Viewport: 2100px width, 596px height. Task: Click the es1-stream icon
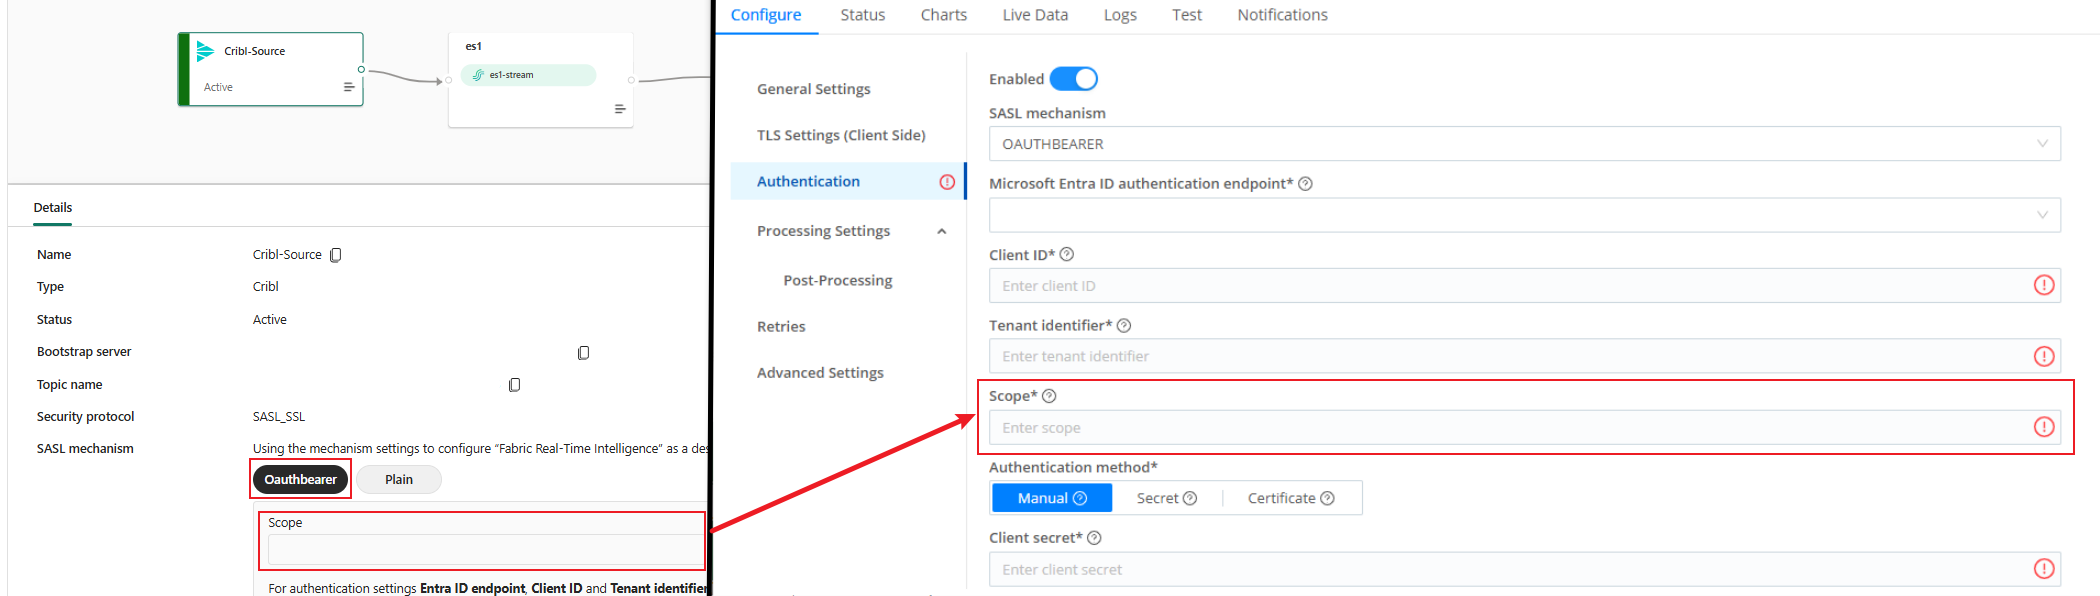point(478,75)
